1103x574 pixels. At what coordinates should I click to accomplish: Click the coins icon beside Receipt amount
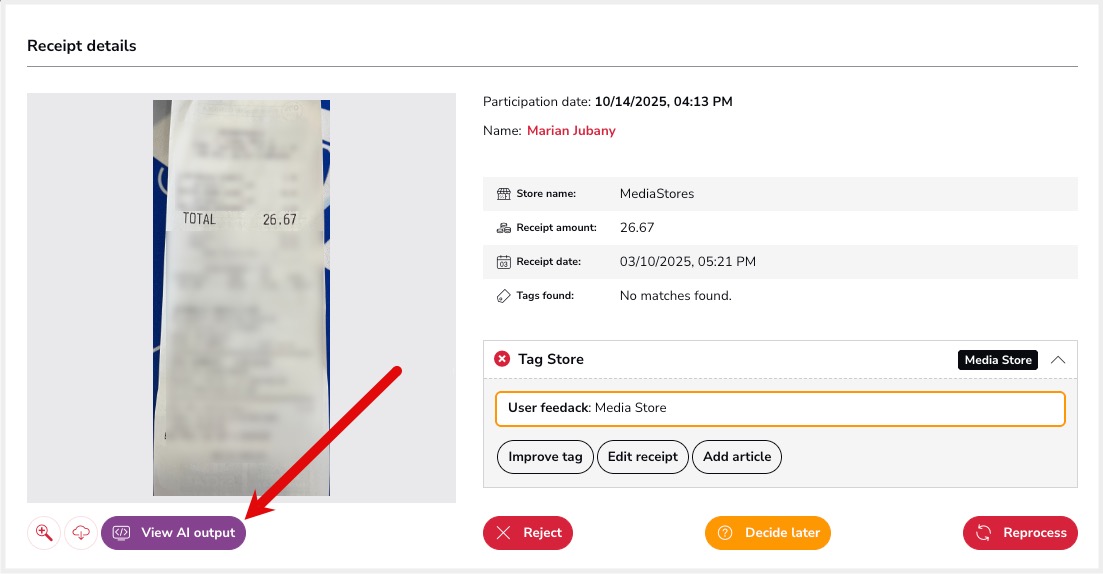503,228
